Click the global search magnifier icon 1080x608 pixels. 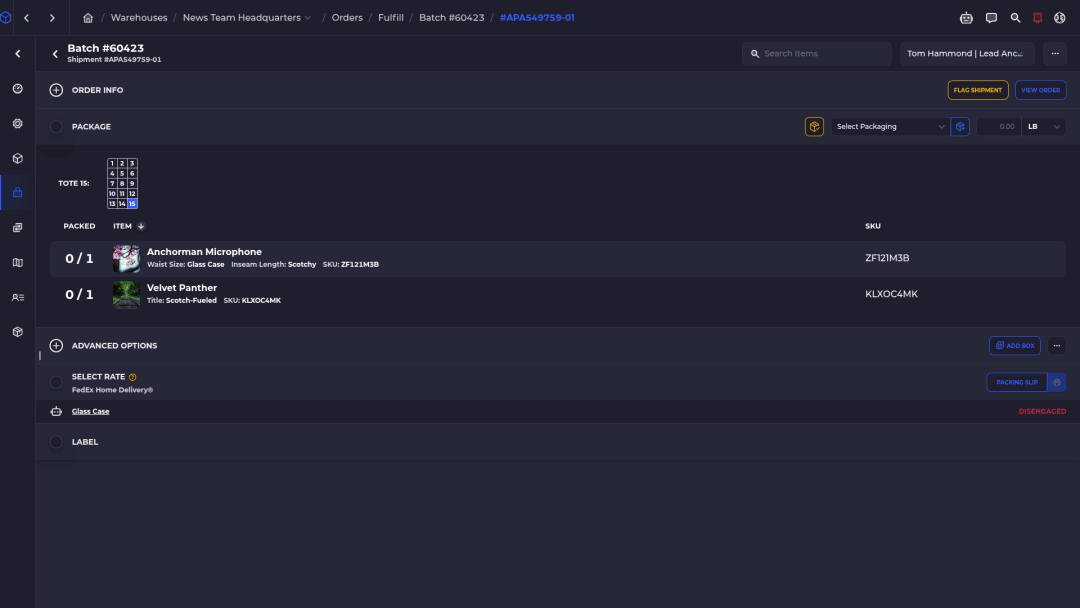coord(1015,18)
